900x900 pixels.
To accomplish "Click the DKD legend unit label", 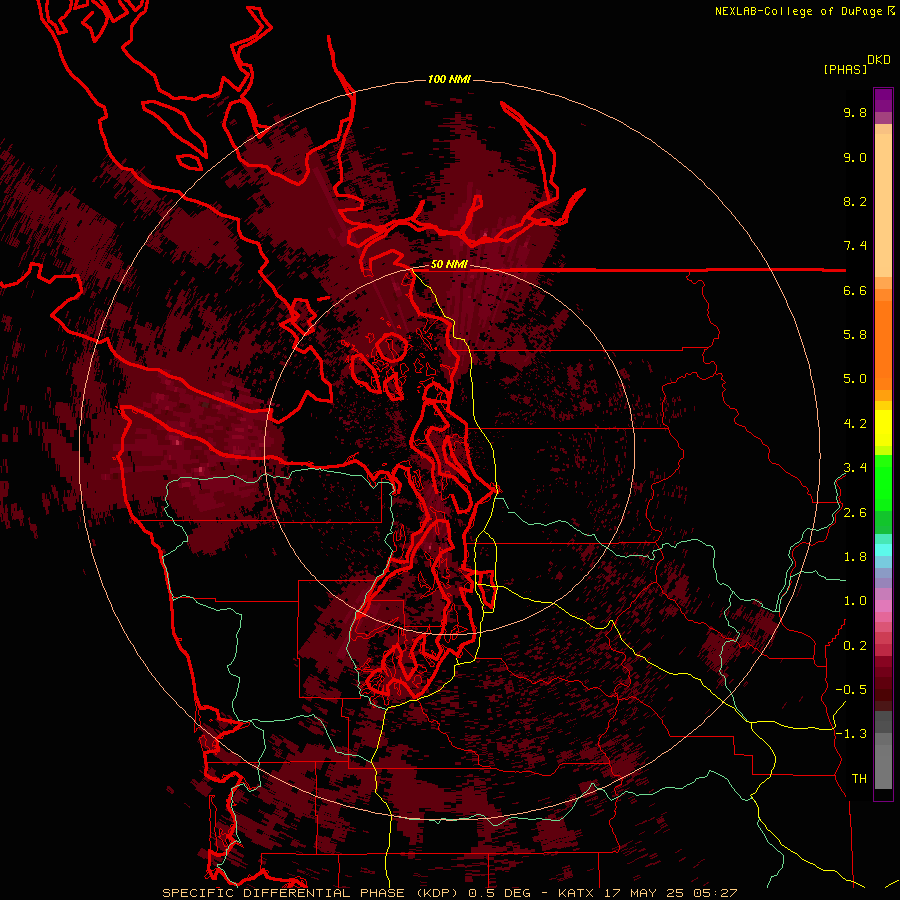I will pyautogui.click(x=879, y=60).
